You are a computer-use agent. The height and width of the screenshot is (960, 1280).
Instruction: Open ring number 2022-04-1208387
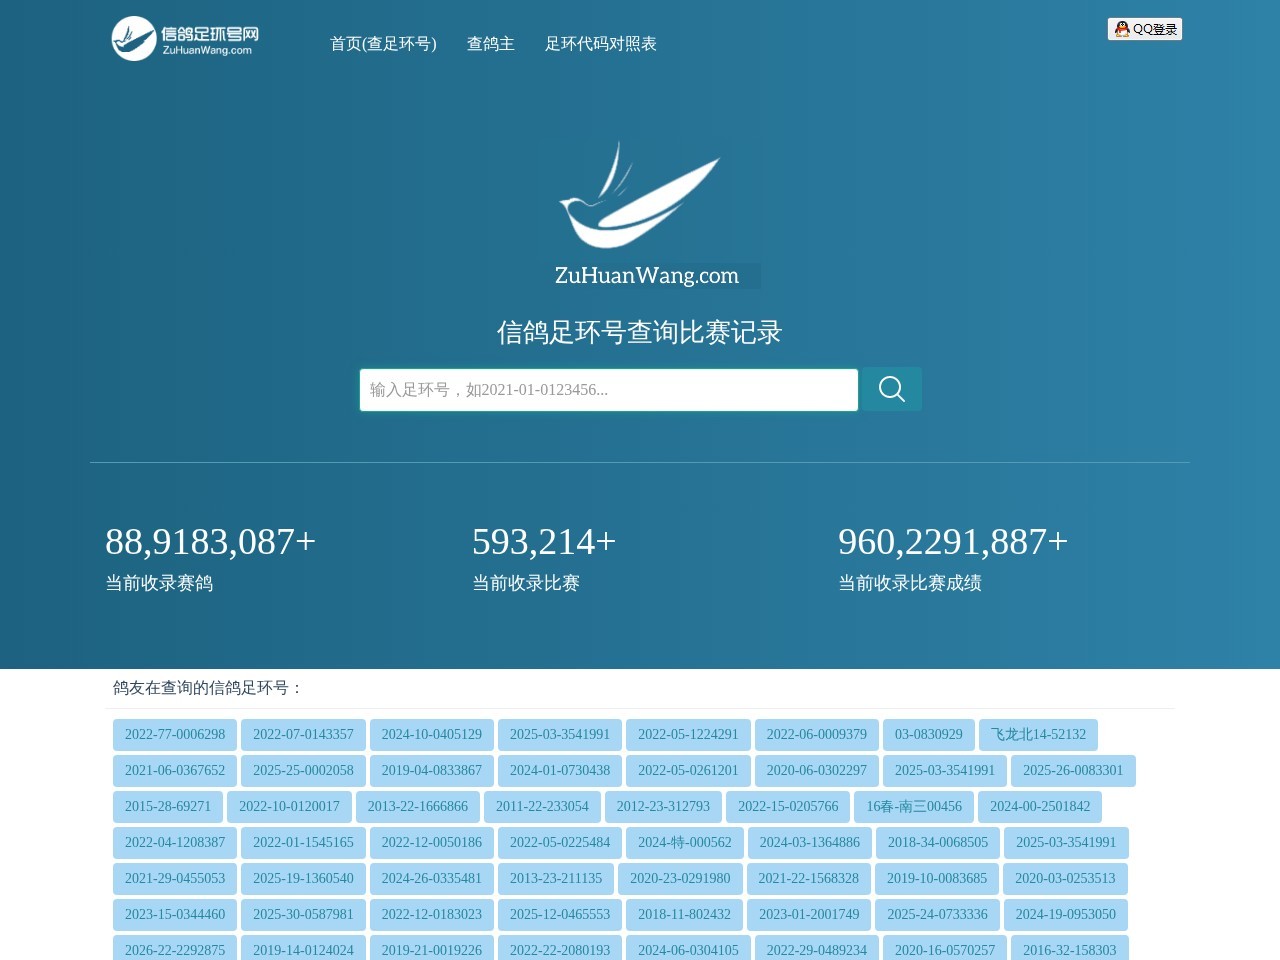pyautogui.click(x=175, y=843)
